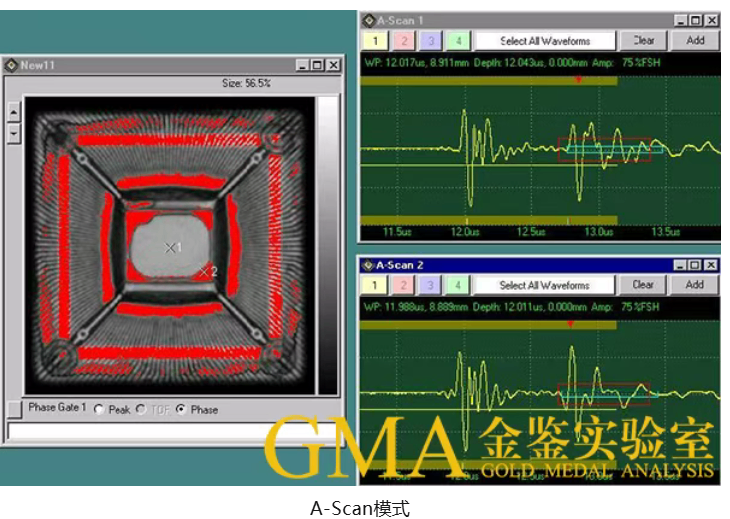Click the scroll down arrow beside scan image
This screenshot has width=730, height=519.
[x=13, y=130]
